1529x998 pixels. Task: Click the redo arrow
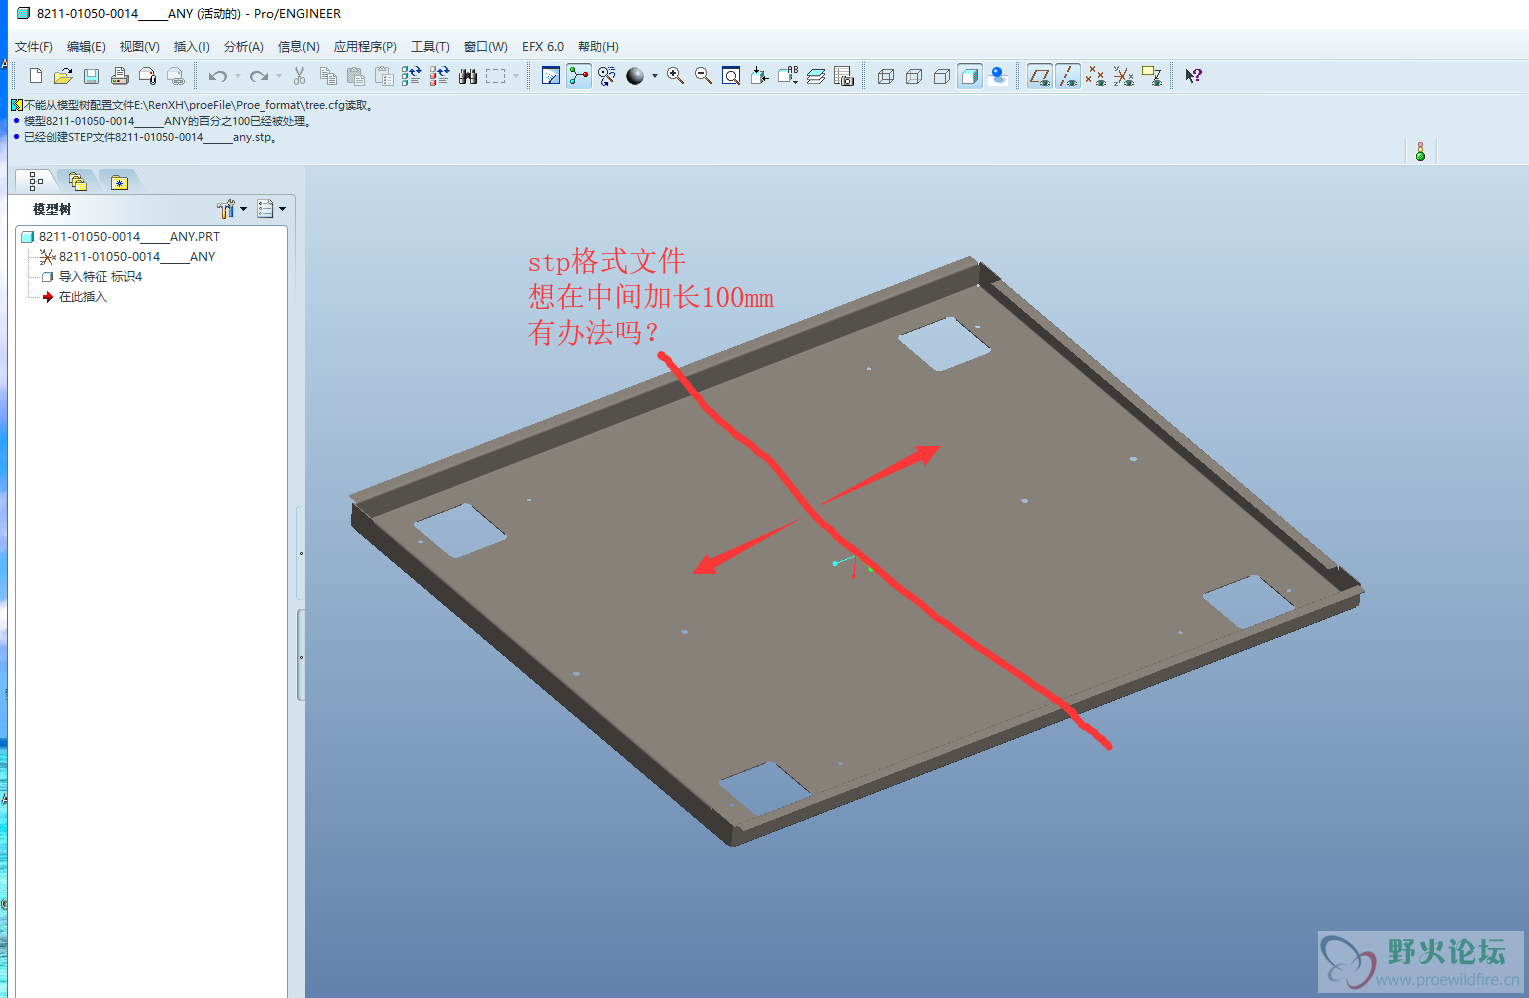(x=259, y=76)
